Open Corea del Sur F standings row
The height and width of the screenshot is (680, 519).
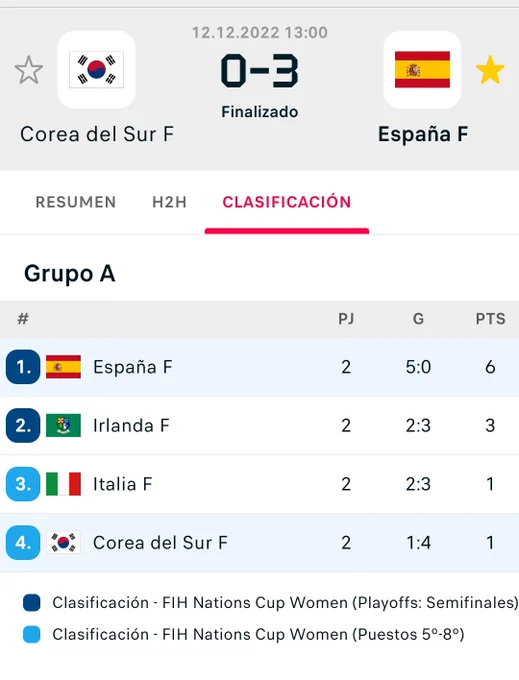259,543
